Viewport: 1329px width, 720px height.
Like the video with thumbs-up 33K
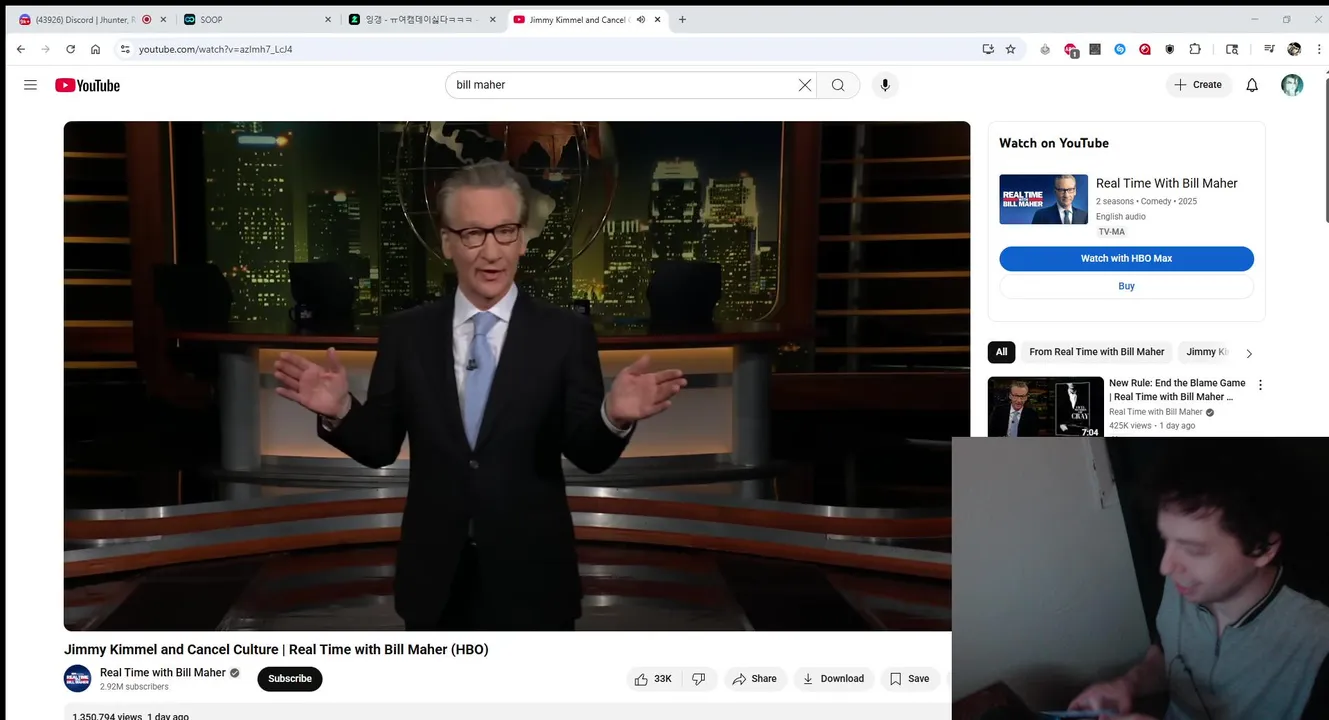pos(653,679)
